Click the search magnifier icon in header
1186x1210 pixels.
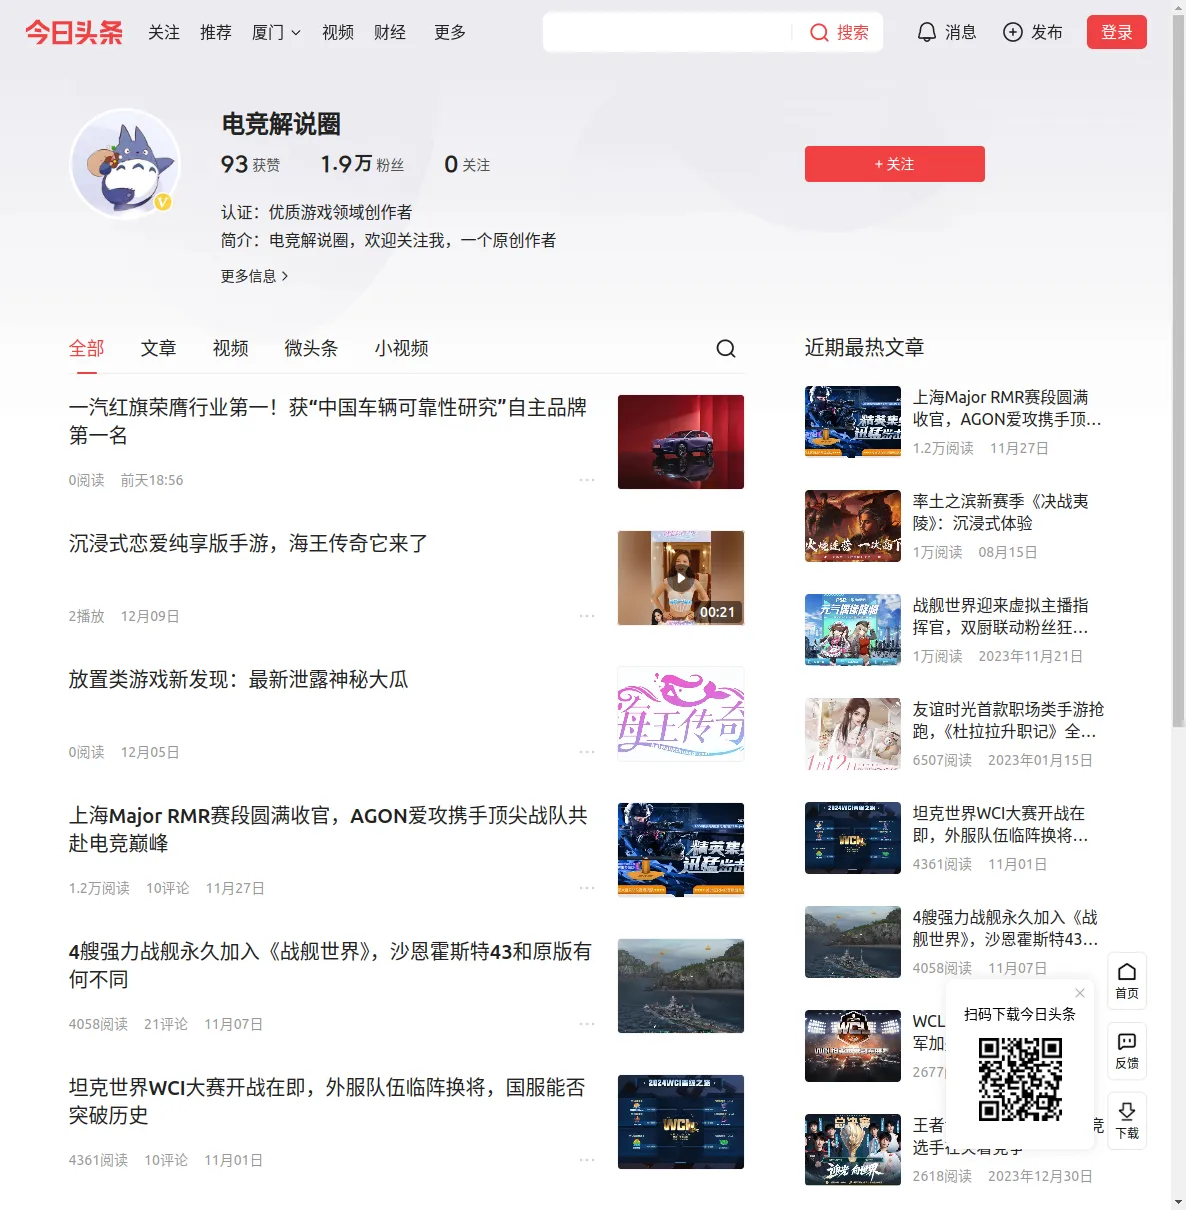click(819, 33)
